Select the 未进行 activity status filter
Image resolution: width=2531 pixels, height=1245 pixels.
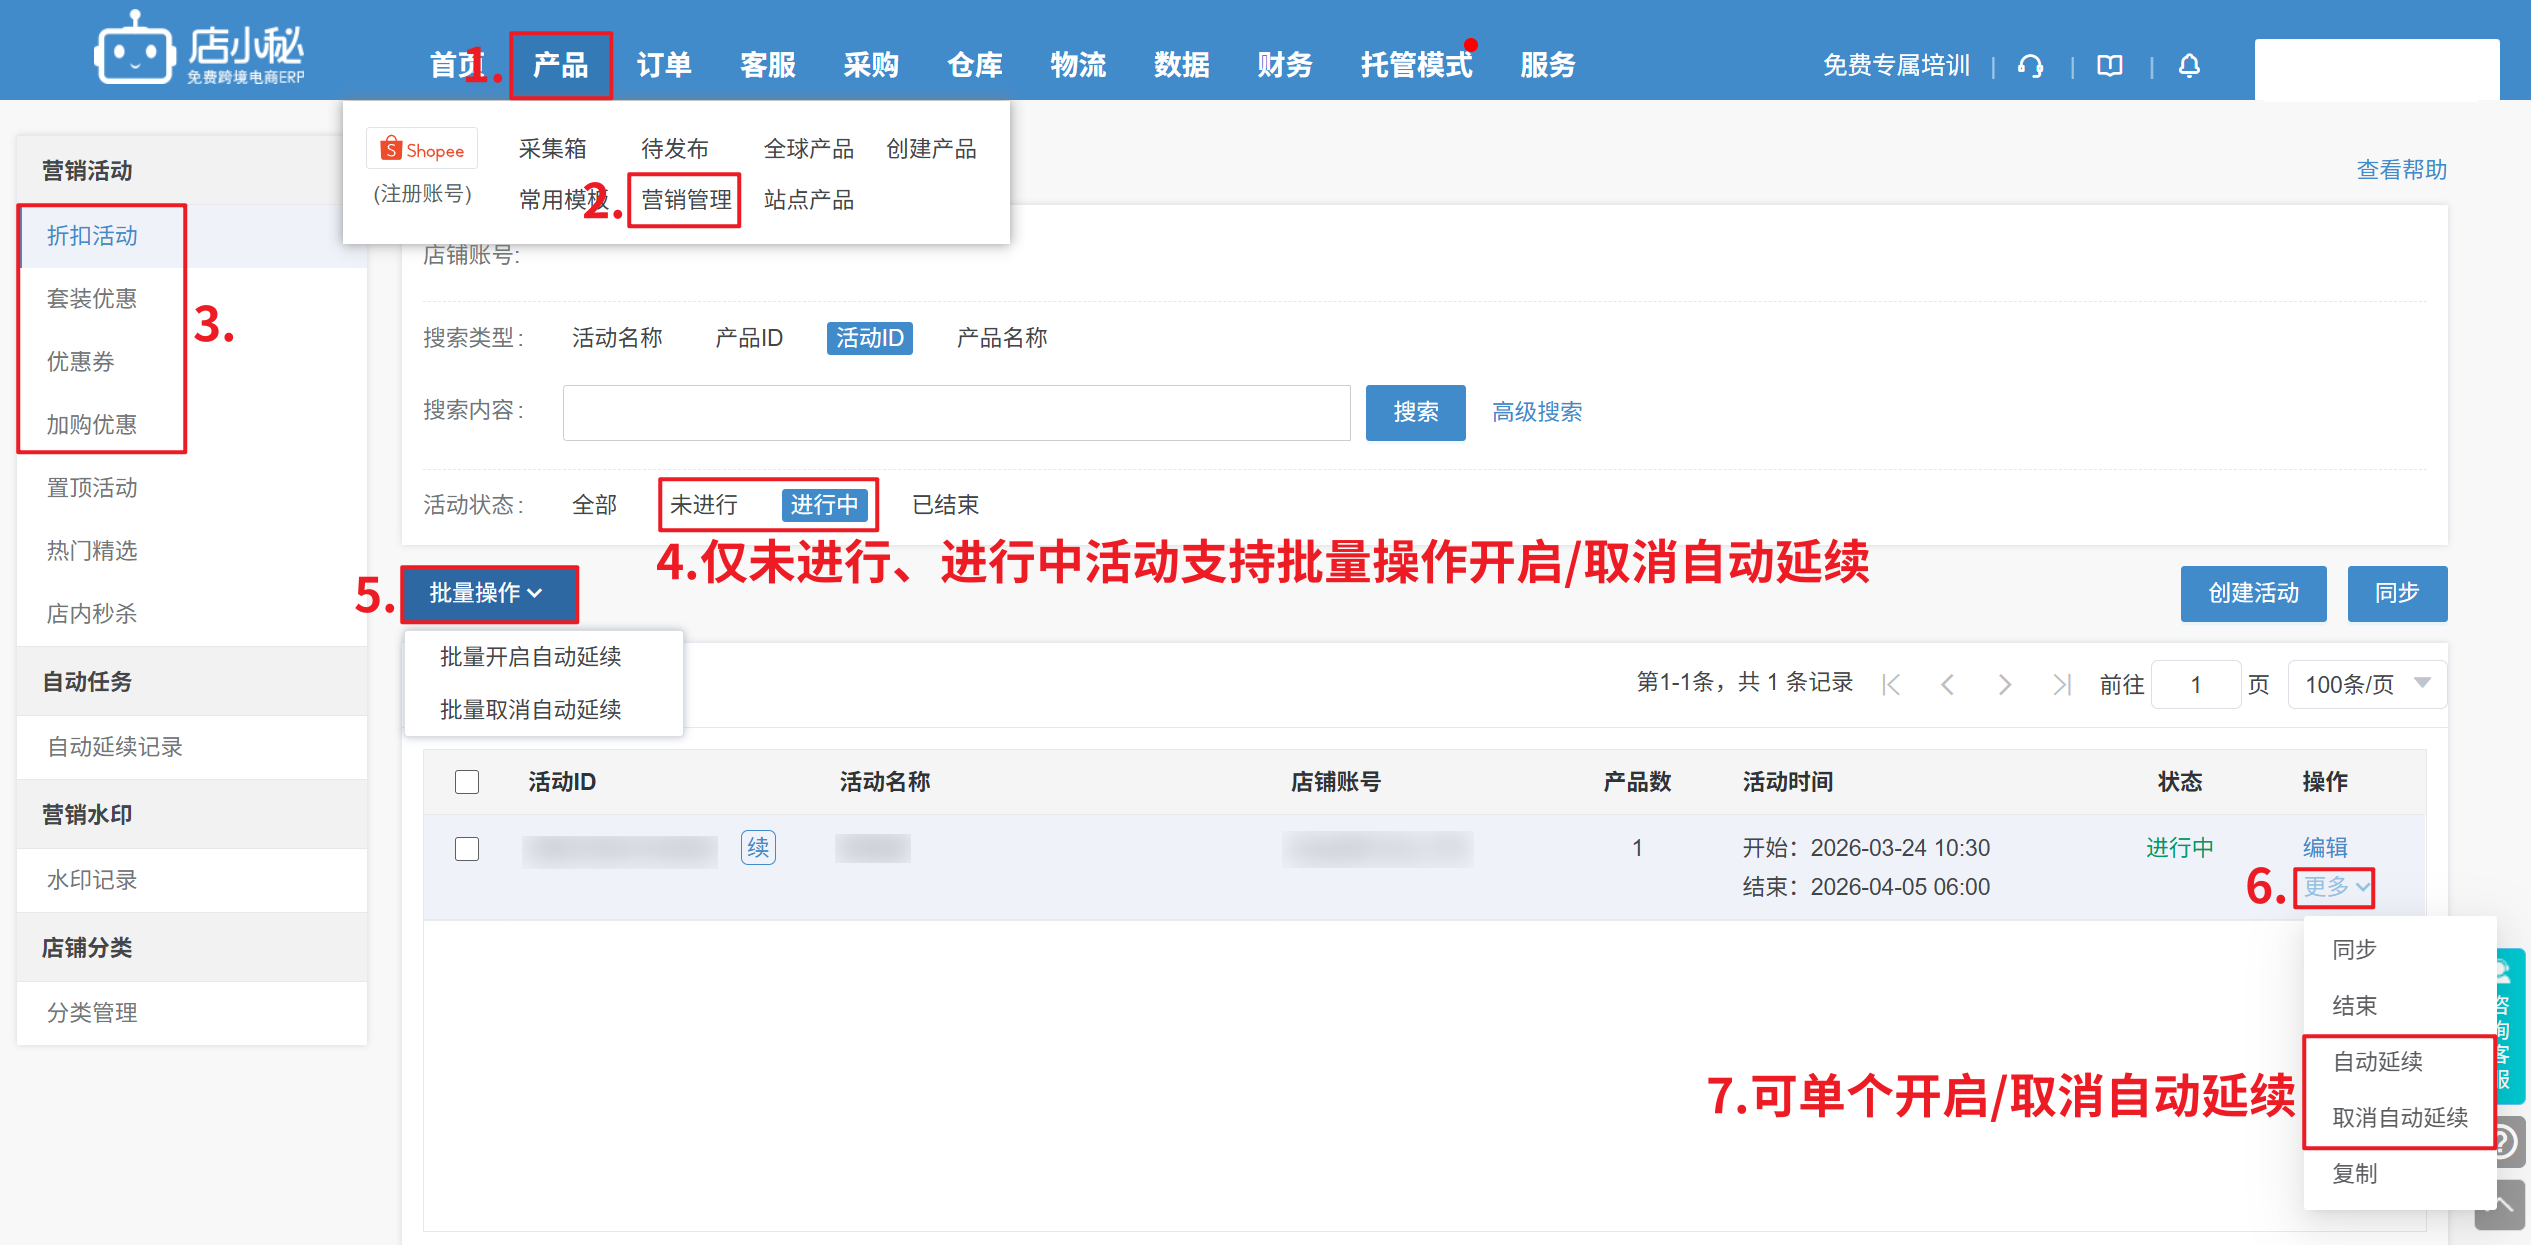(704, 505)
